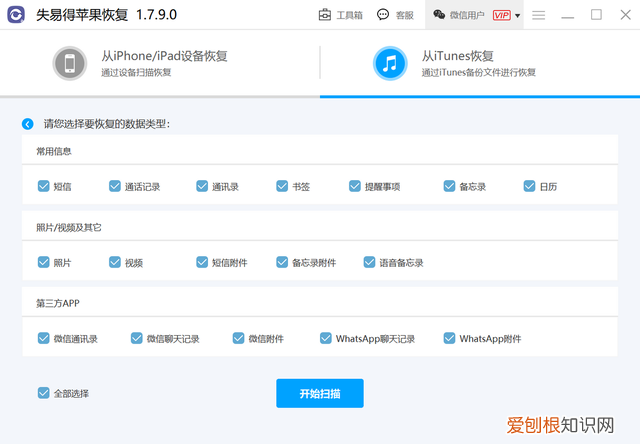The width and height of the screenshot is (640, 444).
Task: Disable the 备忘录 checkbox
Action: [x=449, y=186]
